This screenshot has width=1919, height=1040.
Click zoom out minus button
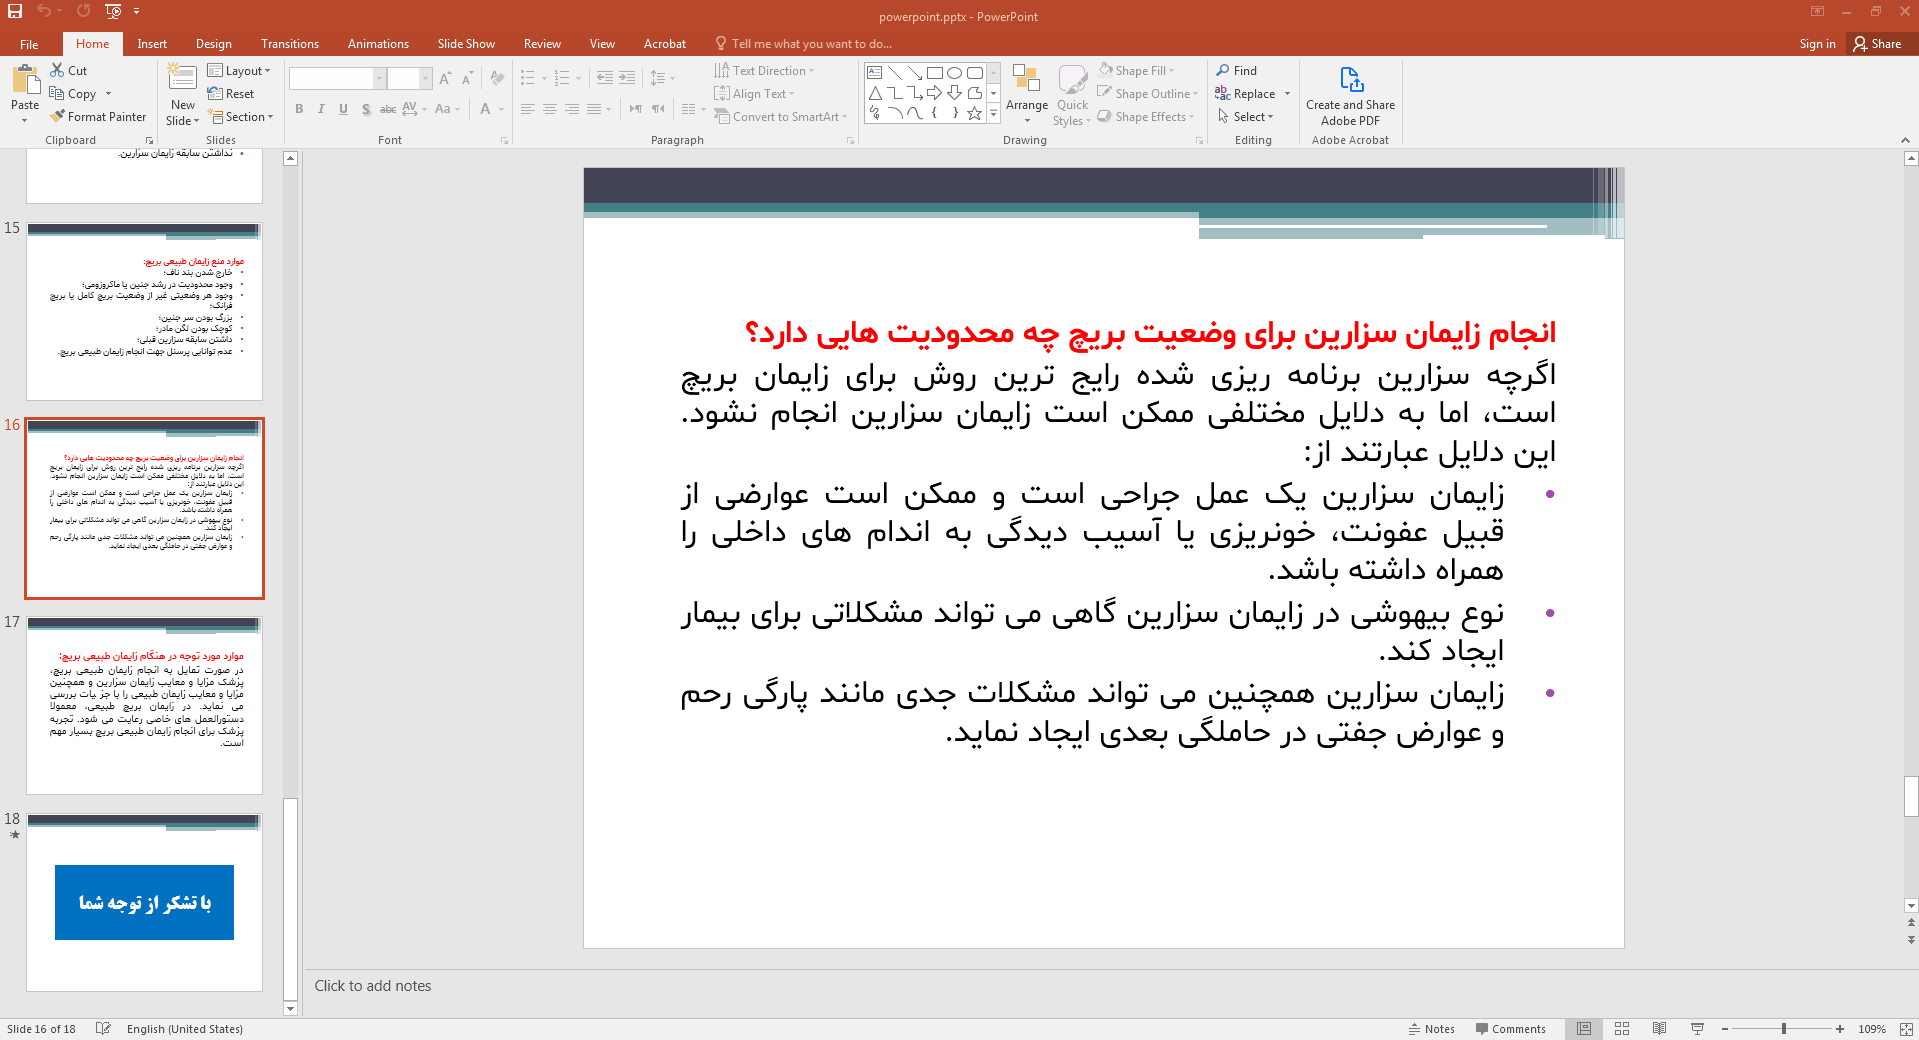pyautogui.click(x=1725, y=1029)
